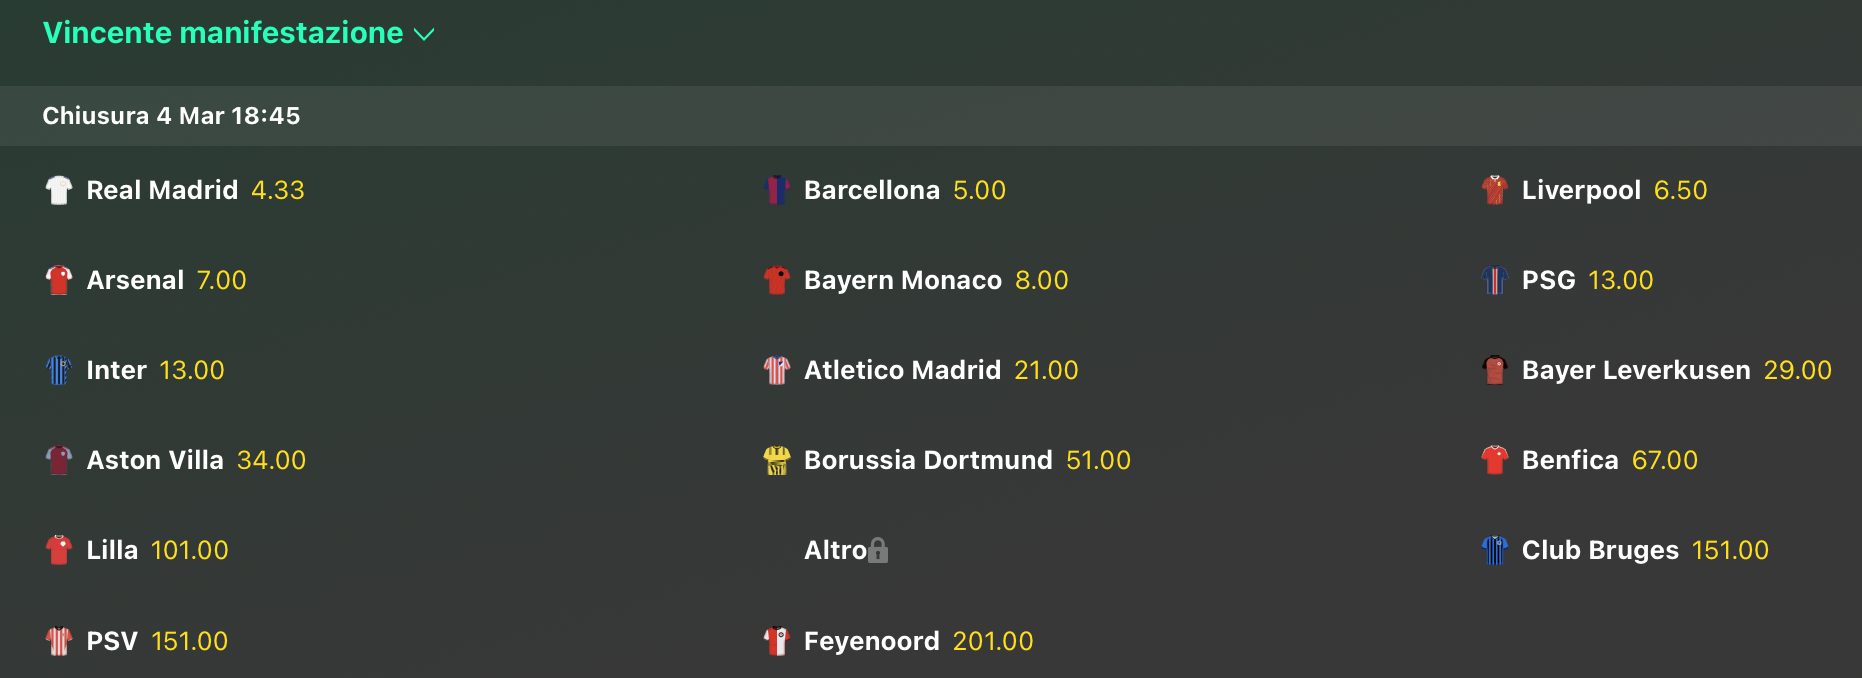Collapse the Vincente manifestazione chevron
The width and height of the screenshot is (1862, 678).
point(424,34)
